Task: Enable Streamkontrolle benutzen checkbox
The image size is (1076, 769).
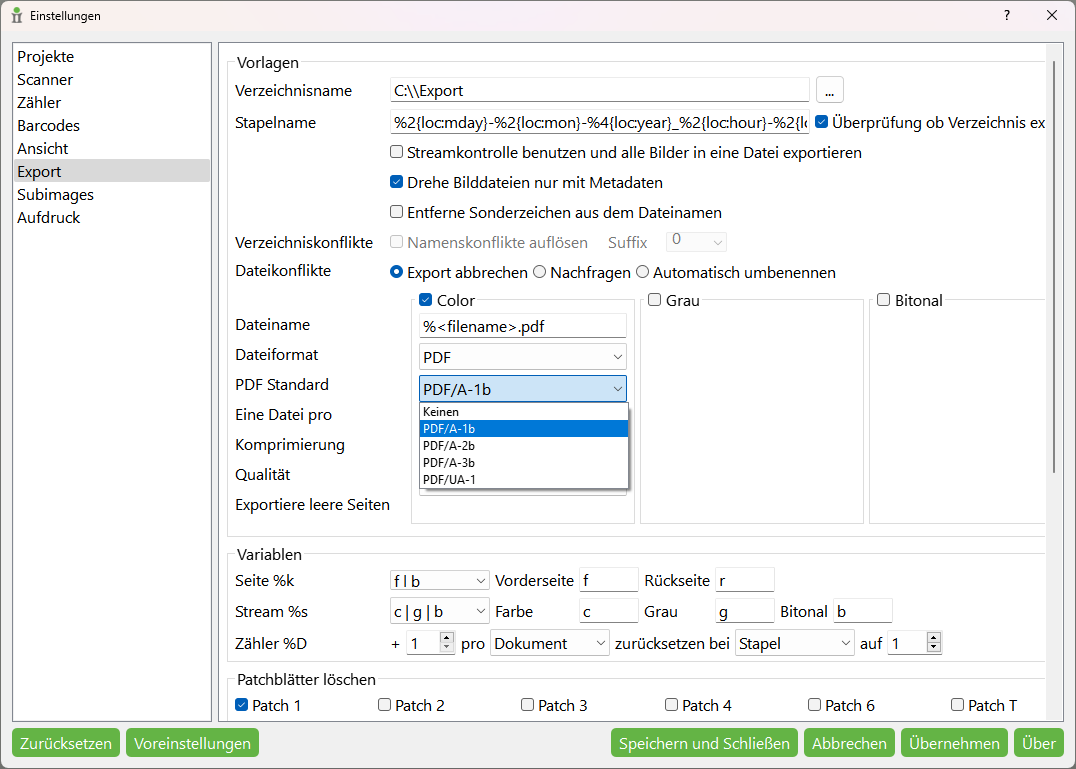Action: click(x=397, y=152)
